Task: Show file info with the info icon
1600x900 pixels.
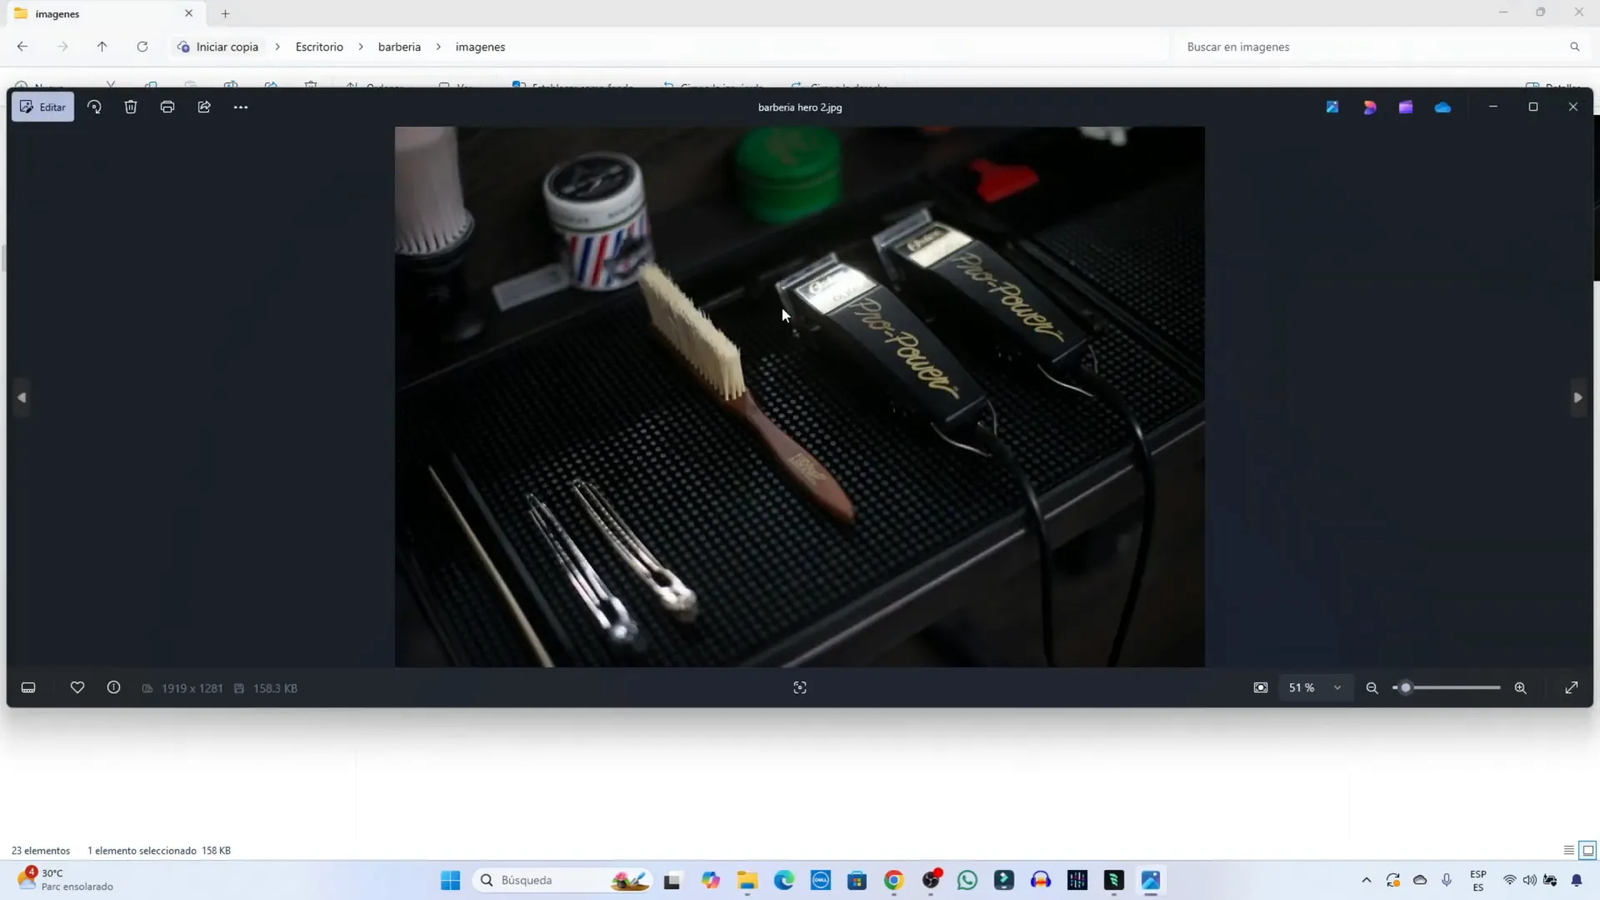Action: click(x=114, y=688)
